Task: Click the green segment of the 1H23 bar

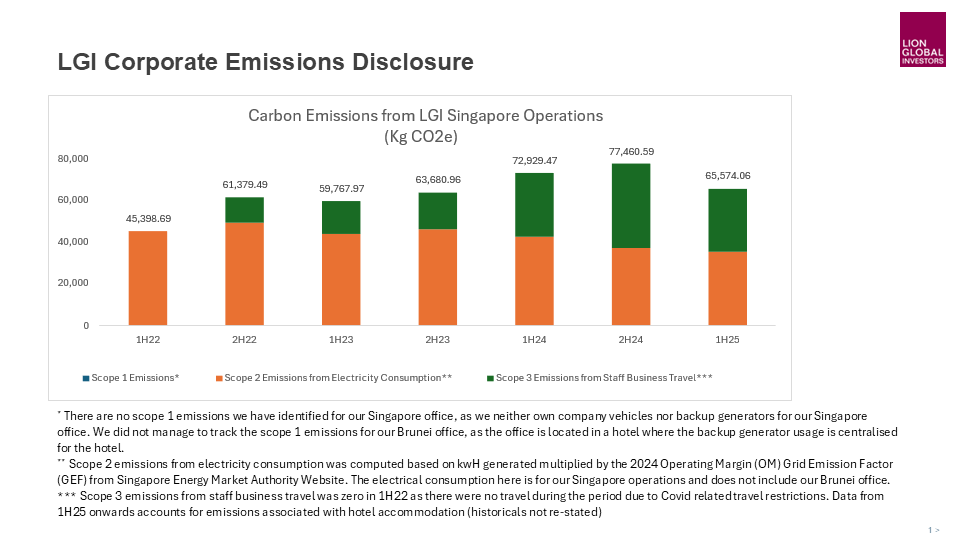Action: (341, 217)
